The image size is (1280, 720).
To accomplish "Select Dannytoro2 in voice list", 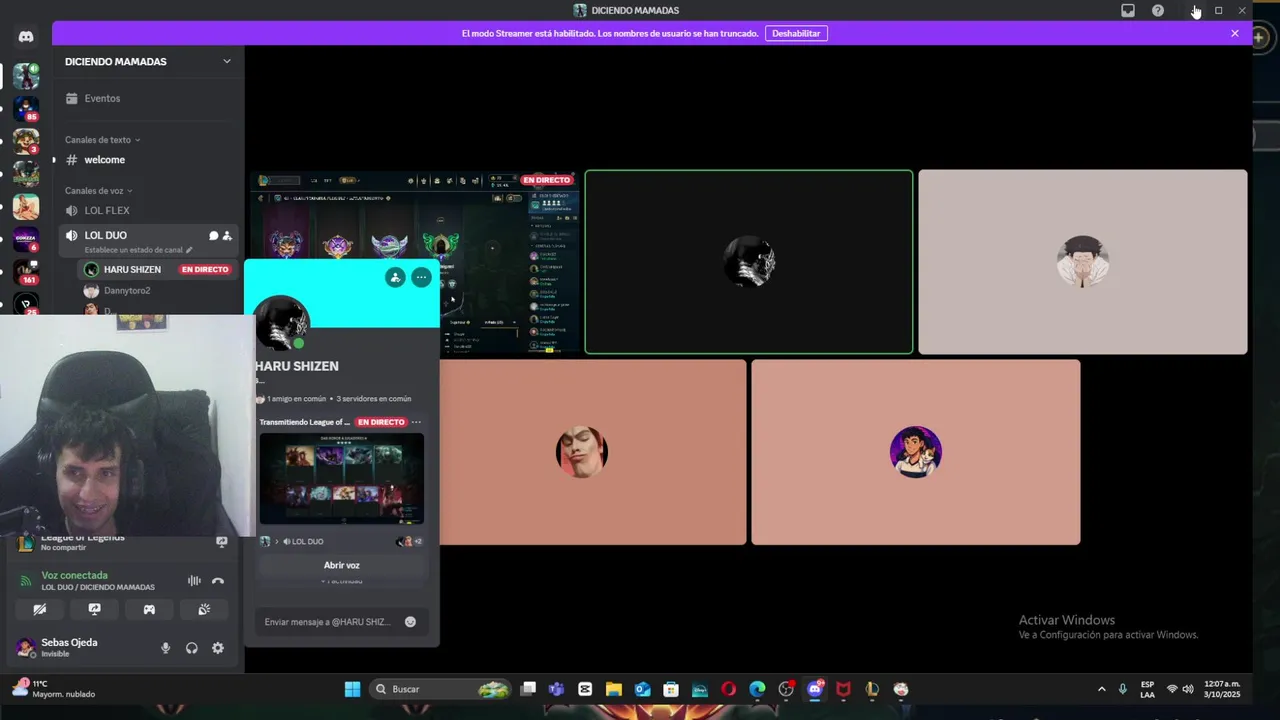I will click(156, 291).
